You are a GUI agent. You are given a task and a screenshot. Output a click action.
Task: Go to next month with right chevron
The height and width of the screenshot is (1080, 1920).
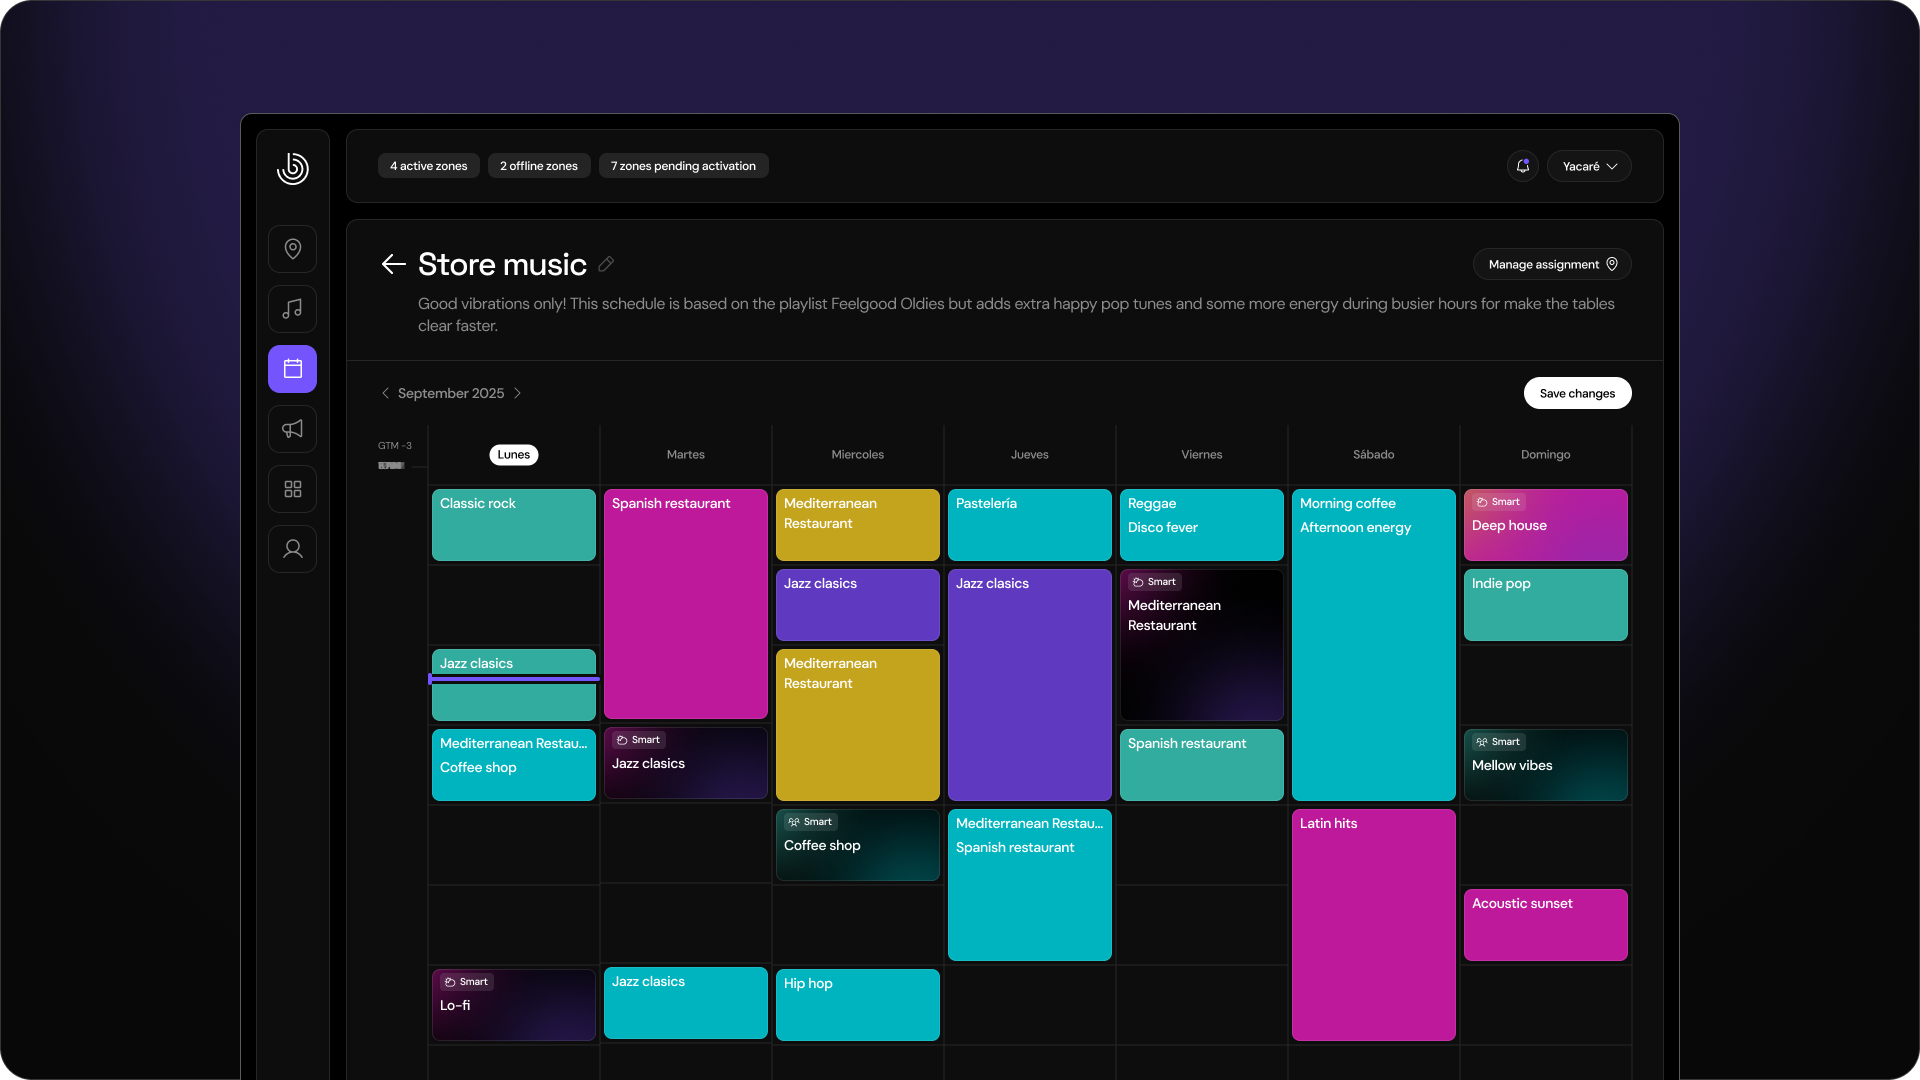518,393
